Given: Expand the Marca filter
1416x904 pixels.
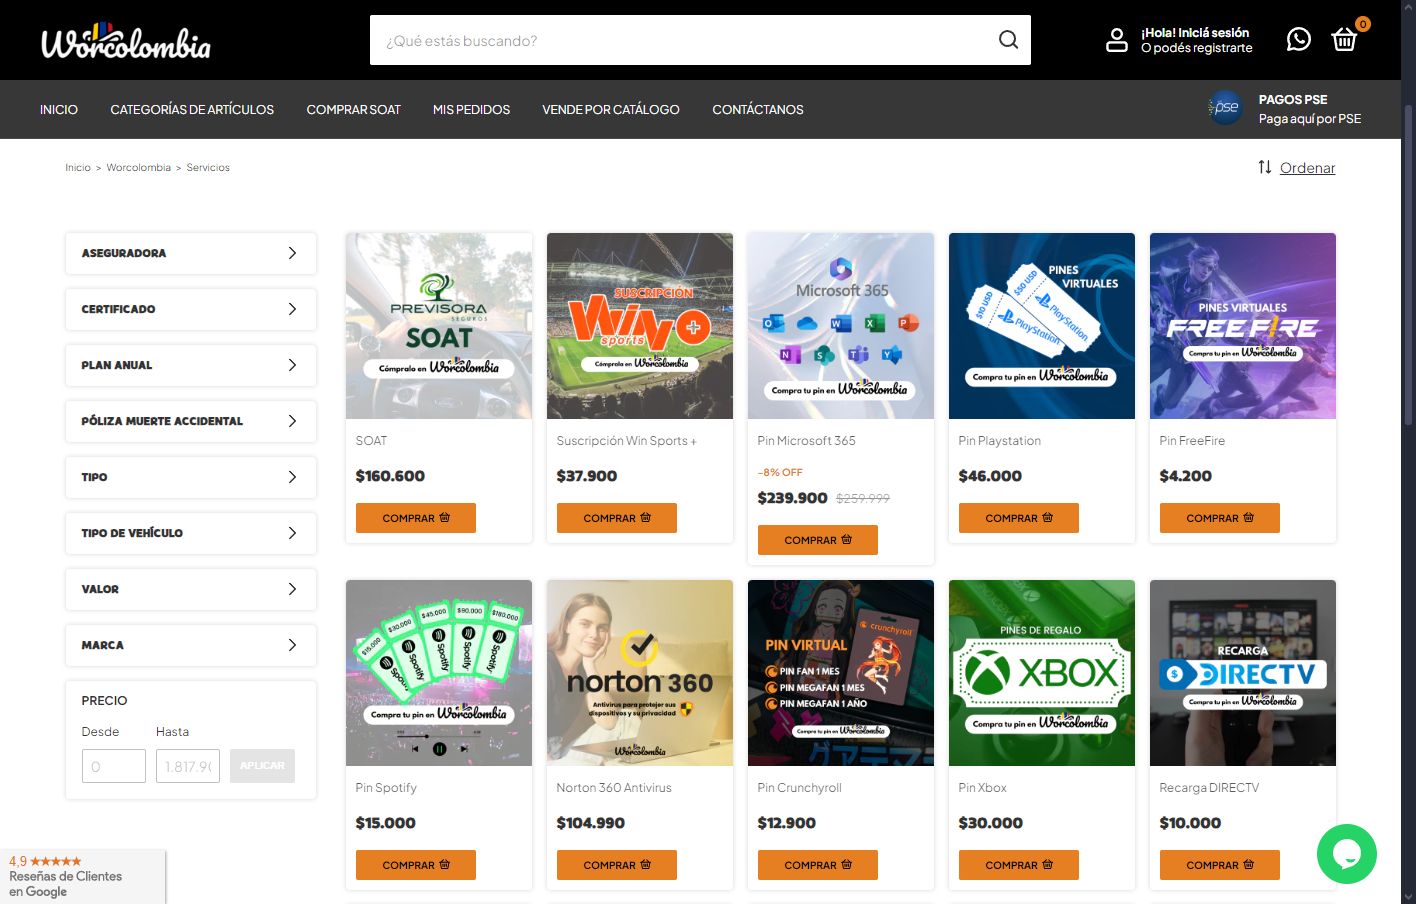Looking at the screenshot, I should pyautogui.click(x=190, y=645).
